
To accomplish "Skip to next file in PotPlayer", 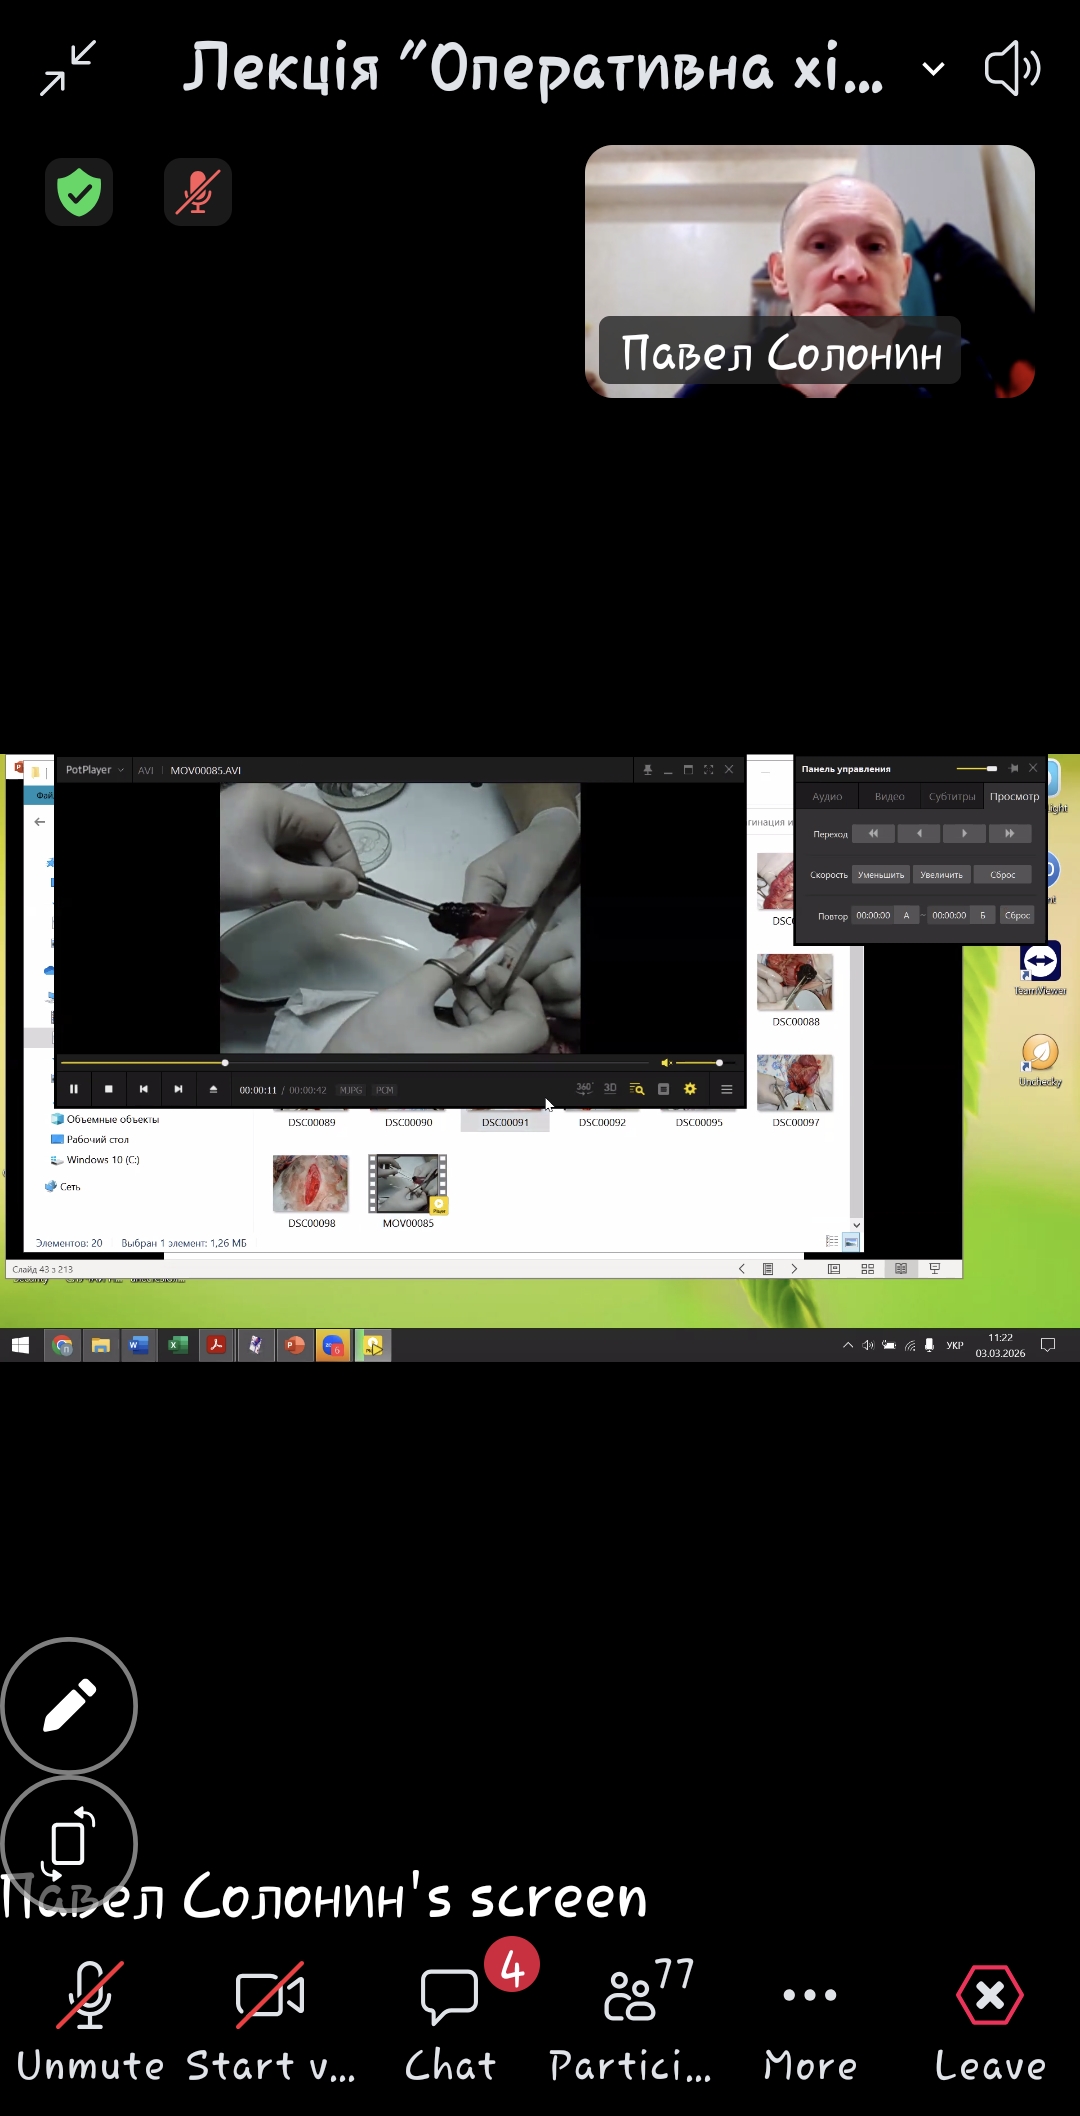I will pyautogui.click(x=178, y=1089).
